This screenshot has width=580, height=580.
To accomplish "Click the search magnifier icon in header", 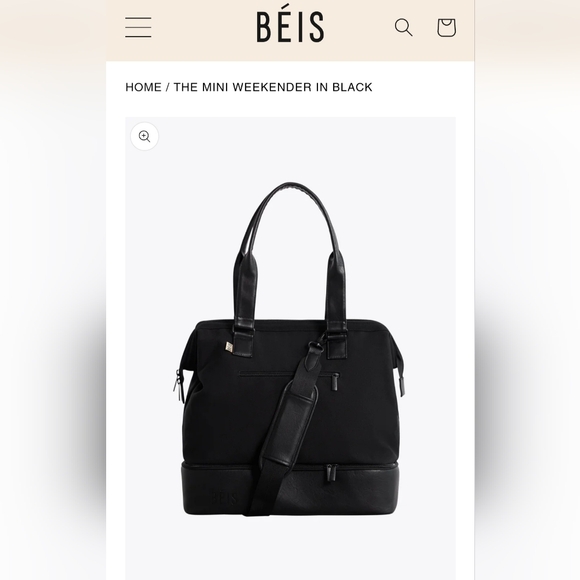I will [404, 27].
